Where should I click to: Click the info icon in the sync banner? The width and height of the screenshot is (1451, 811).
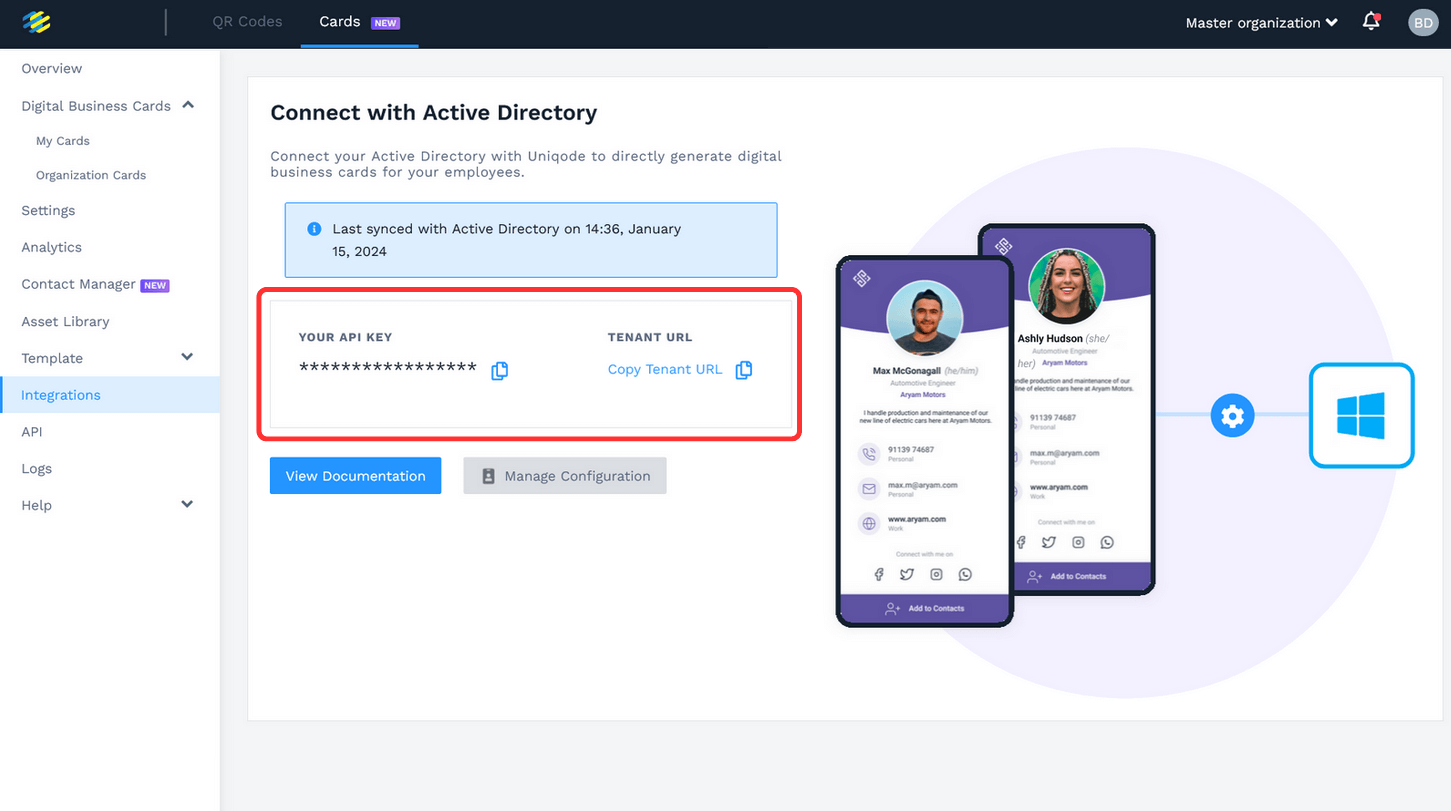314,228
